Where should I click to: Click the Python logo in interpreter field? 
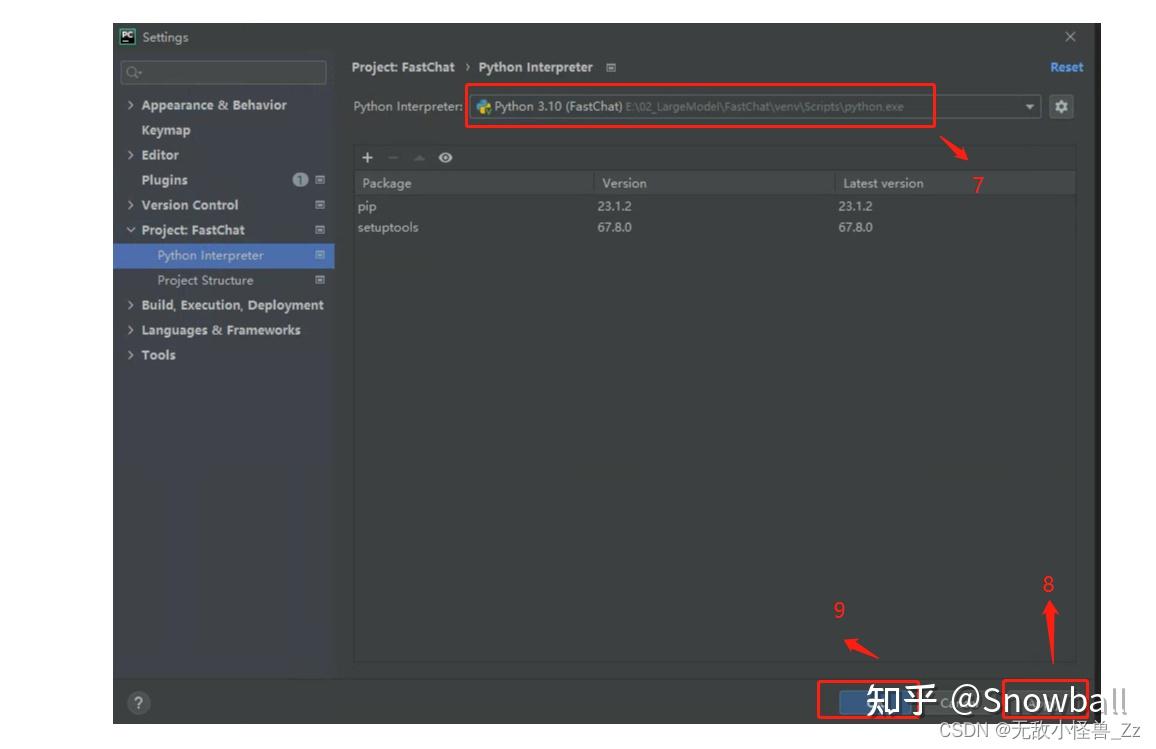click(483, 106)
